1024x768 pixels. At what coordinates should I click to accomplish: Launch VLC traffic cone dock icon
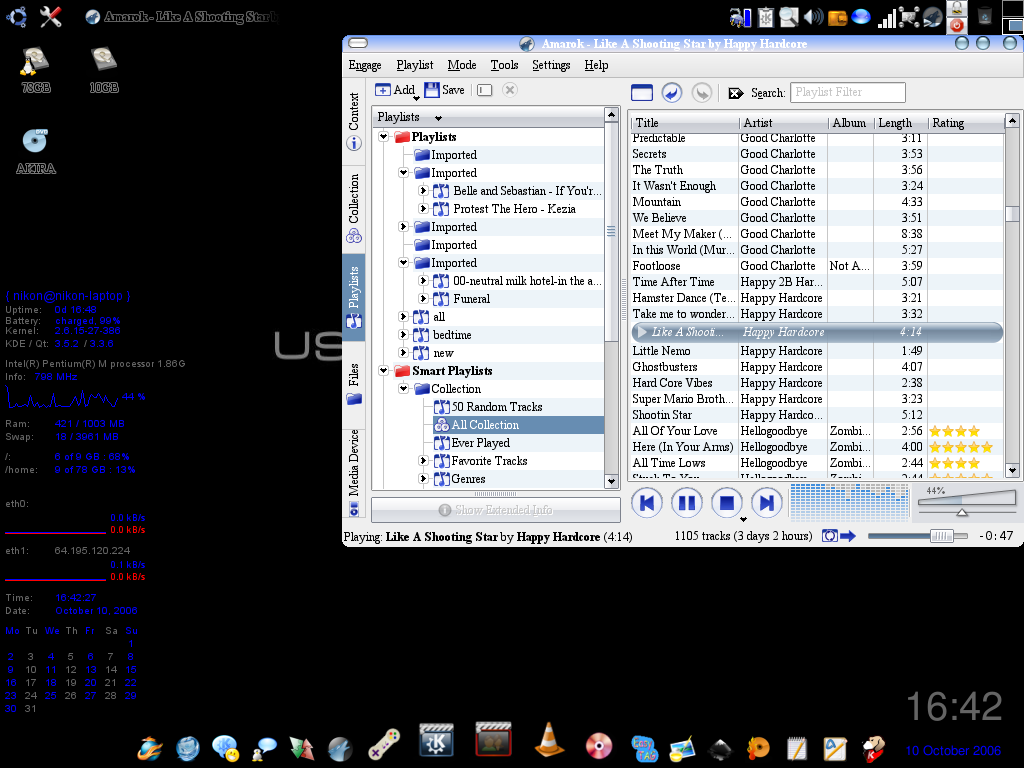pos(549,741)
